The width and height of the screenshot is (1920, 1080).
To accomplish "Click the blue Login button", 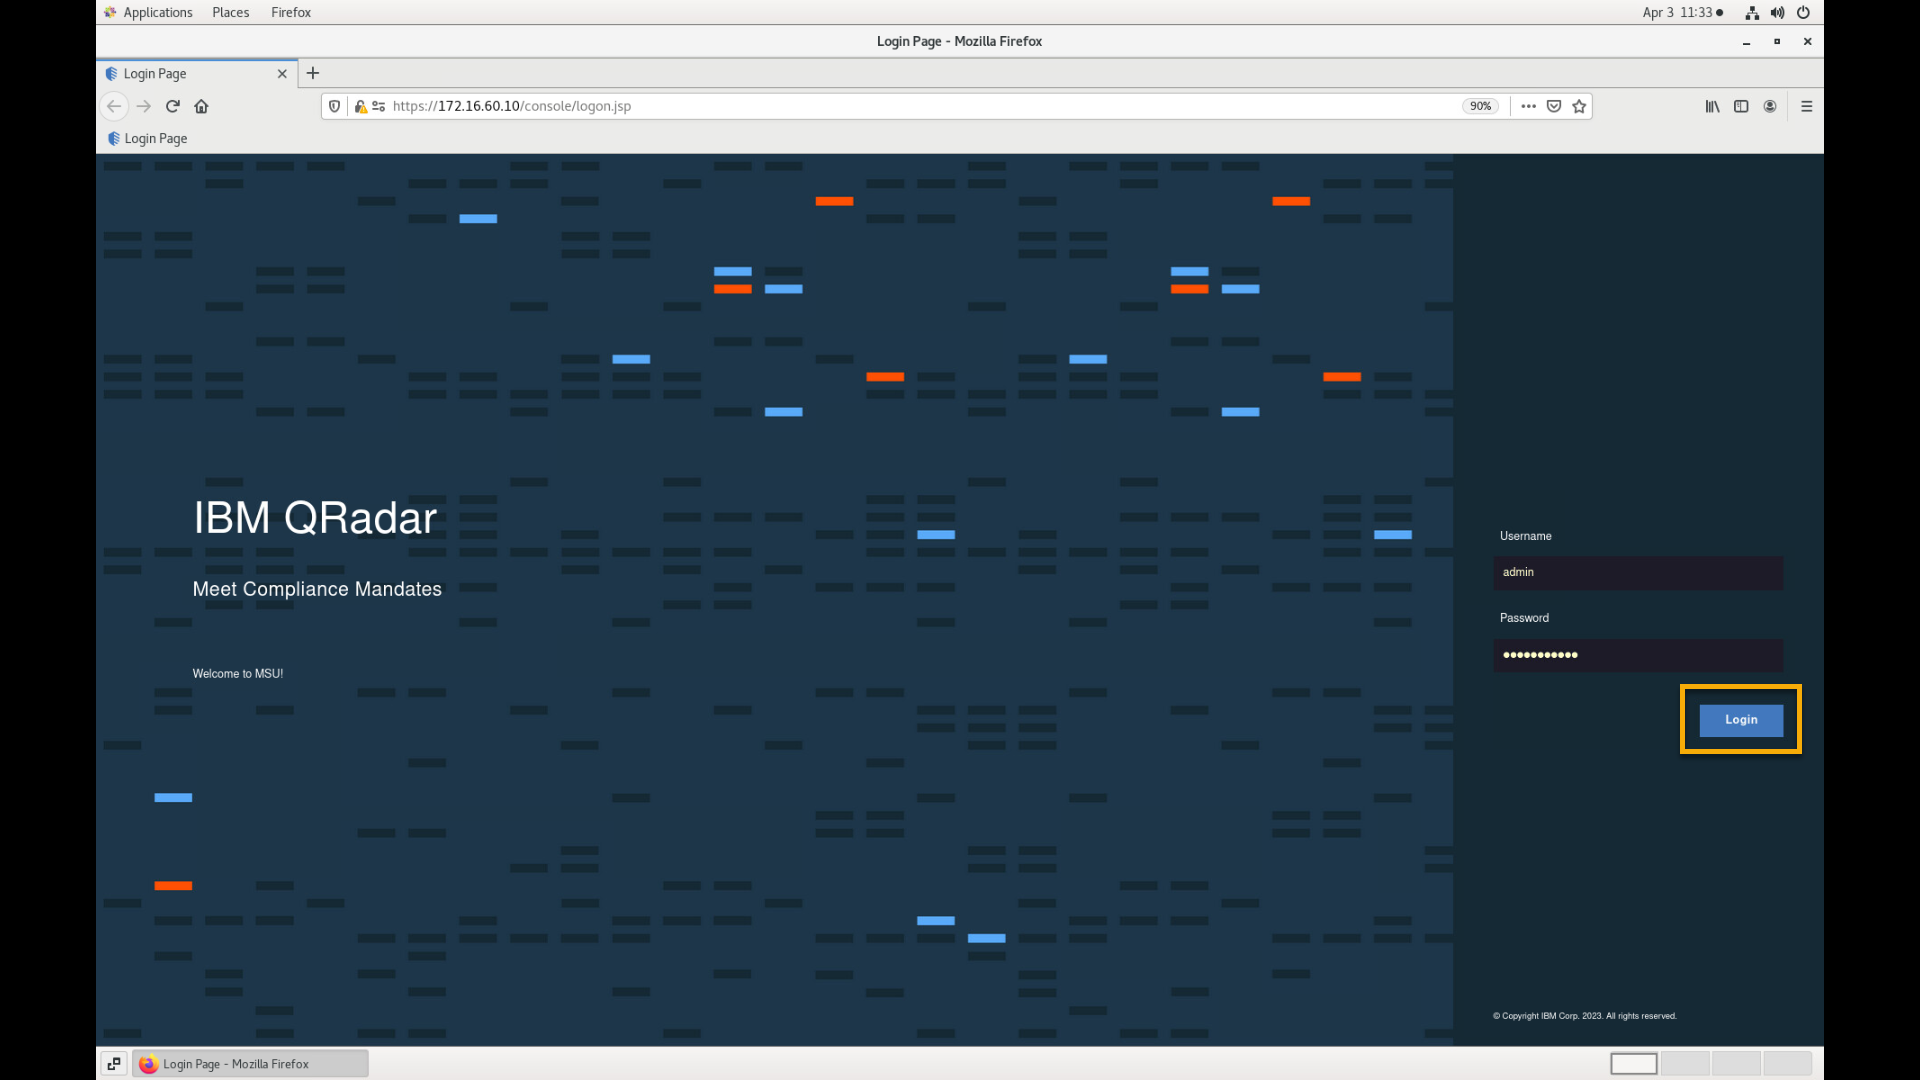I will pyautogui.click(x=1740, y=720).
